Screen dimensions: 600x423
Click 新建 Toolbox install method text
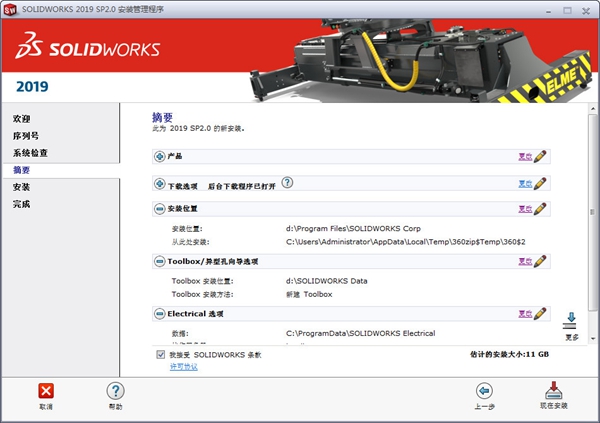(309, 294)
